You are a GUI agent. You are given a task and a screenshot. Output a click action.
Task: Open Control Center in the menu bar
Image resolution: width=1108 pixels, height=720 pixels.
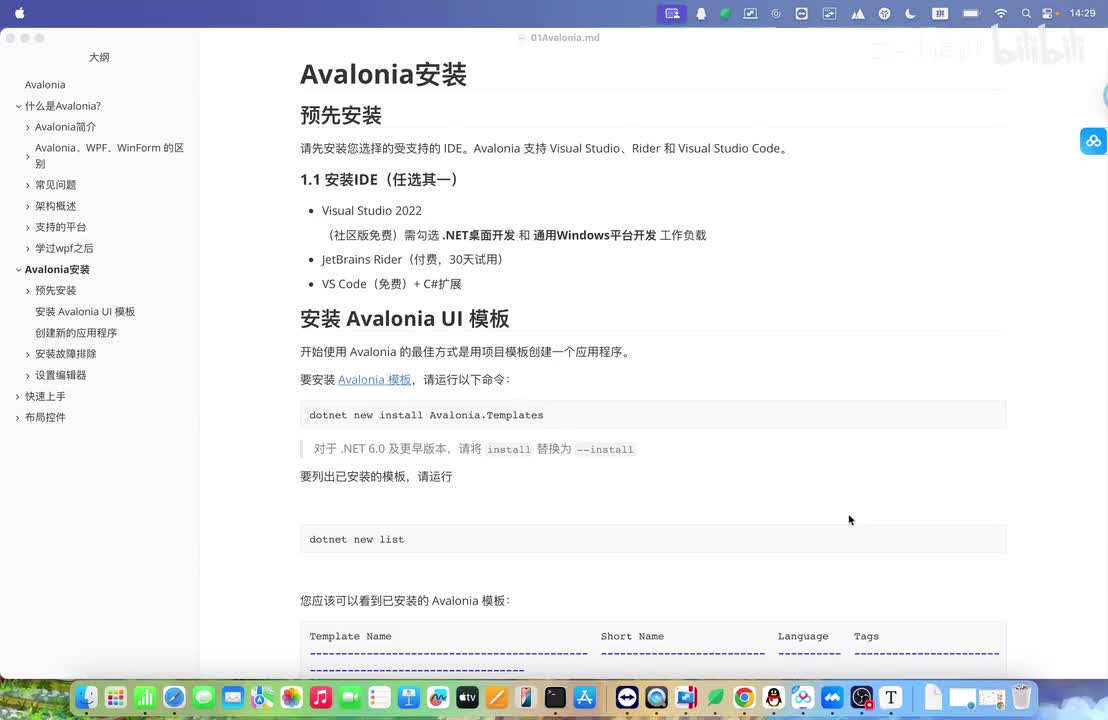pos(1049,13)
